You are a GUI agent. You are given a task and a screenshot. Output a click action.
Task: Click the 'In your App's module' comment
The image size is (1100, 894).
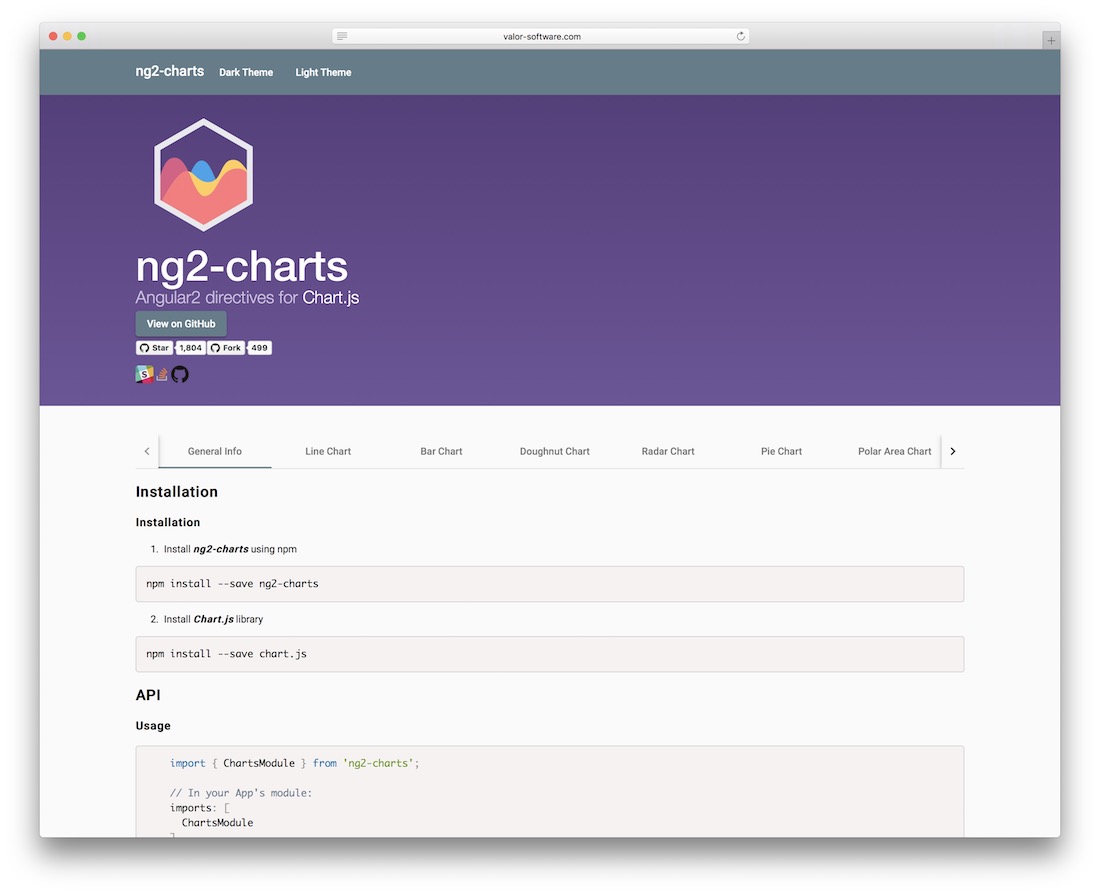[x=241, y=793]
